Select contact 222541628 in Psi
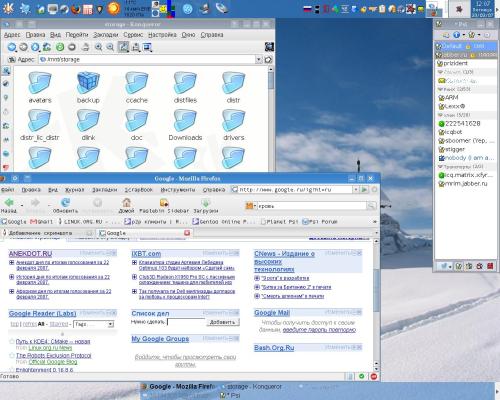 pyautogui.click(x=465, y=123)
